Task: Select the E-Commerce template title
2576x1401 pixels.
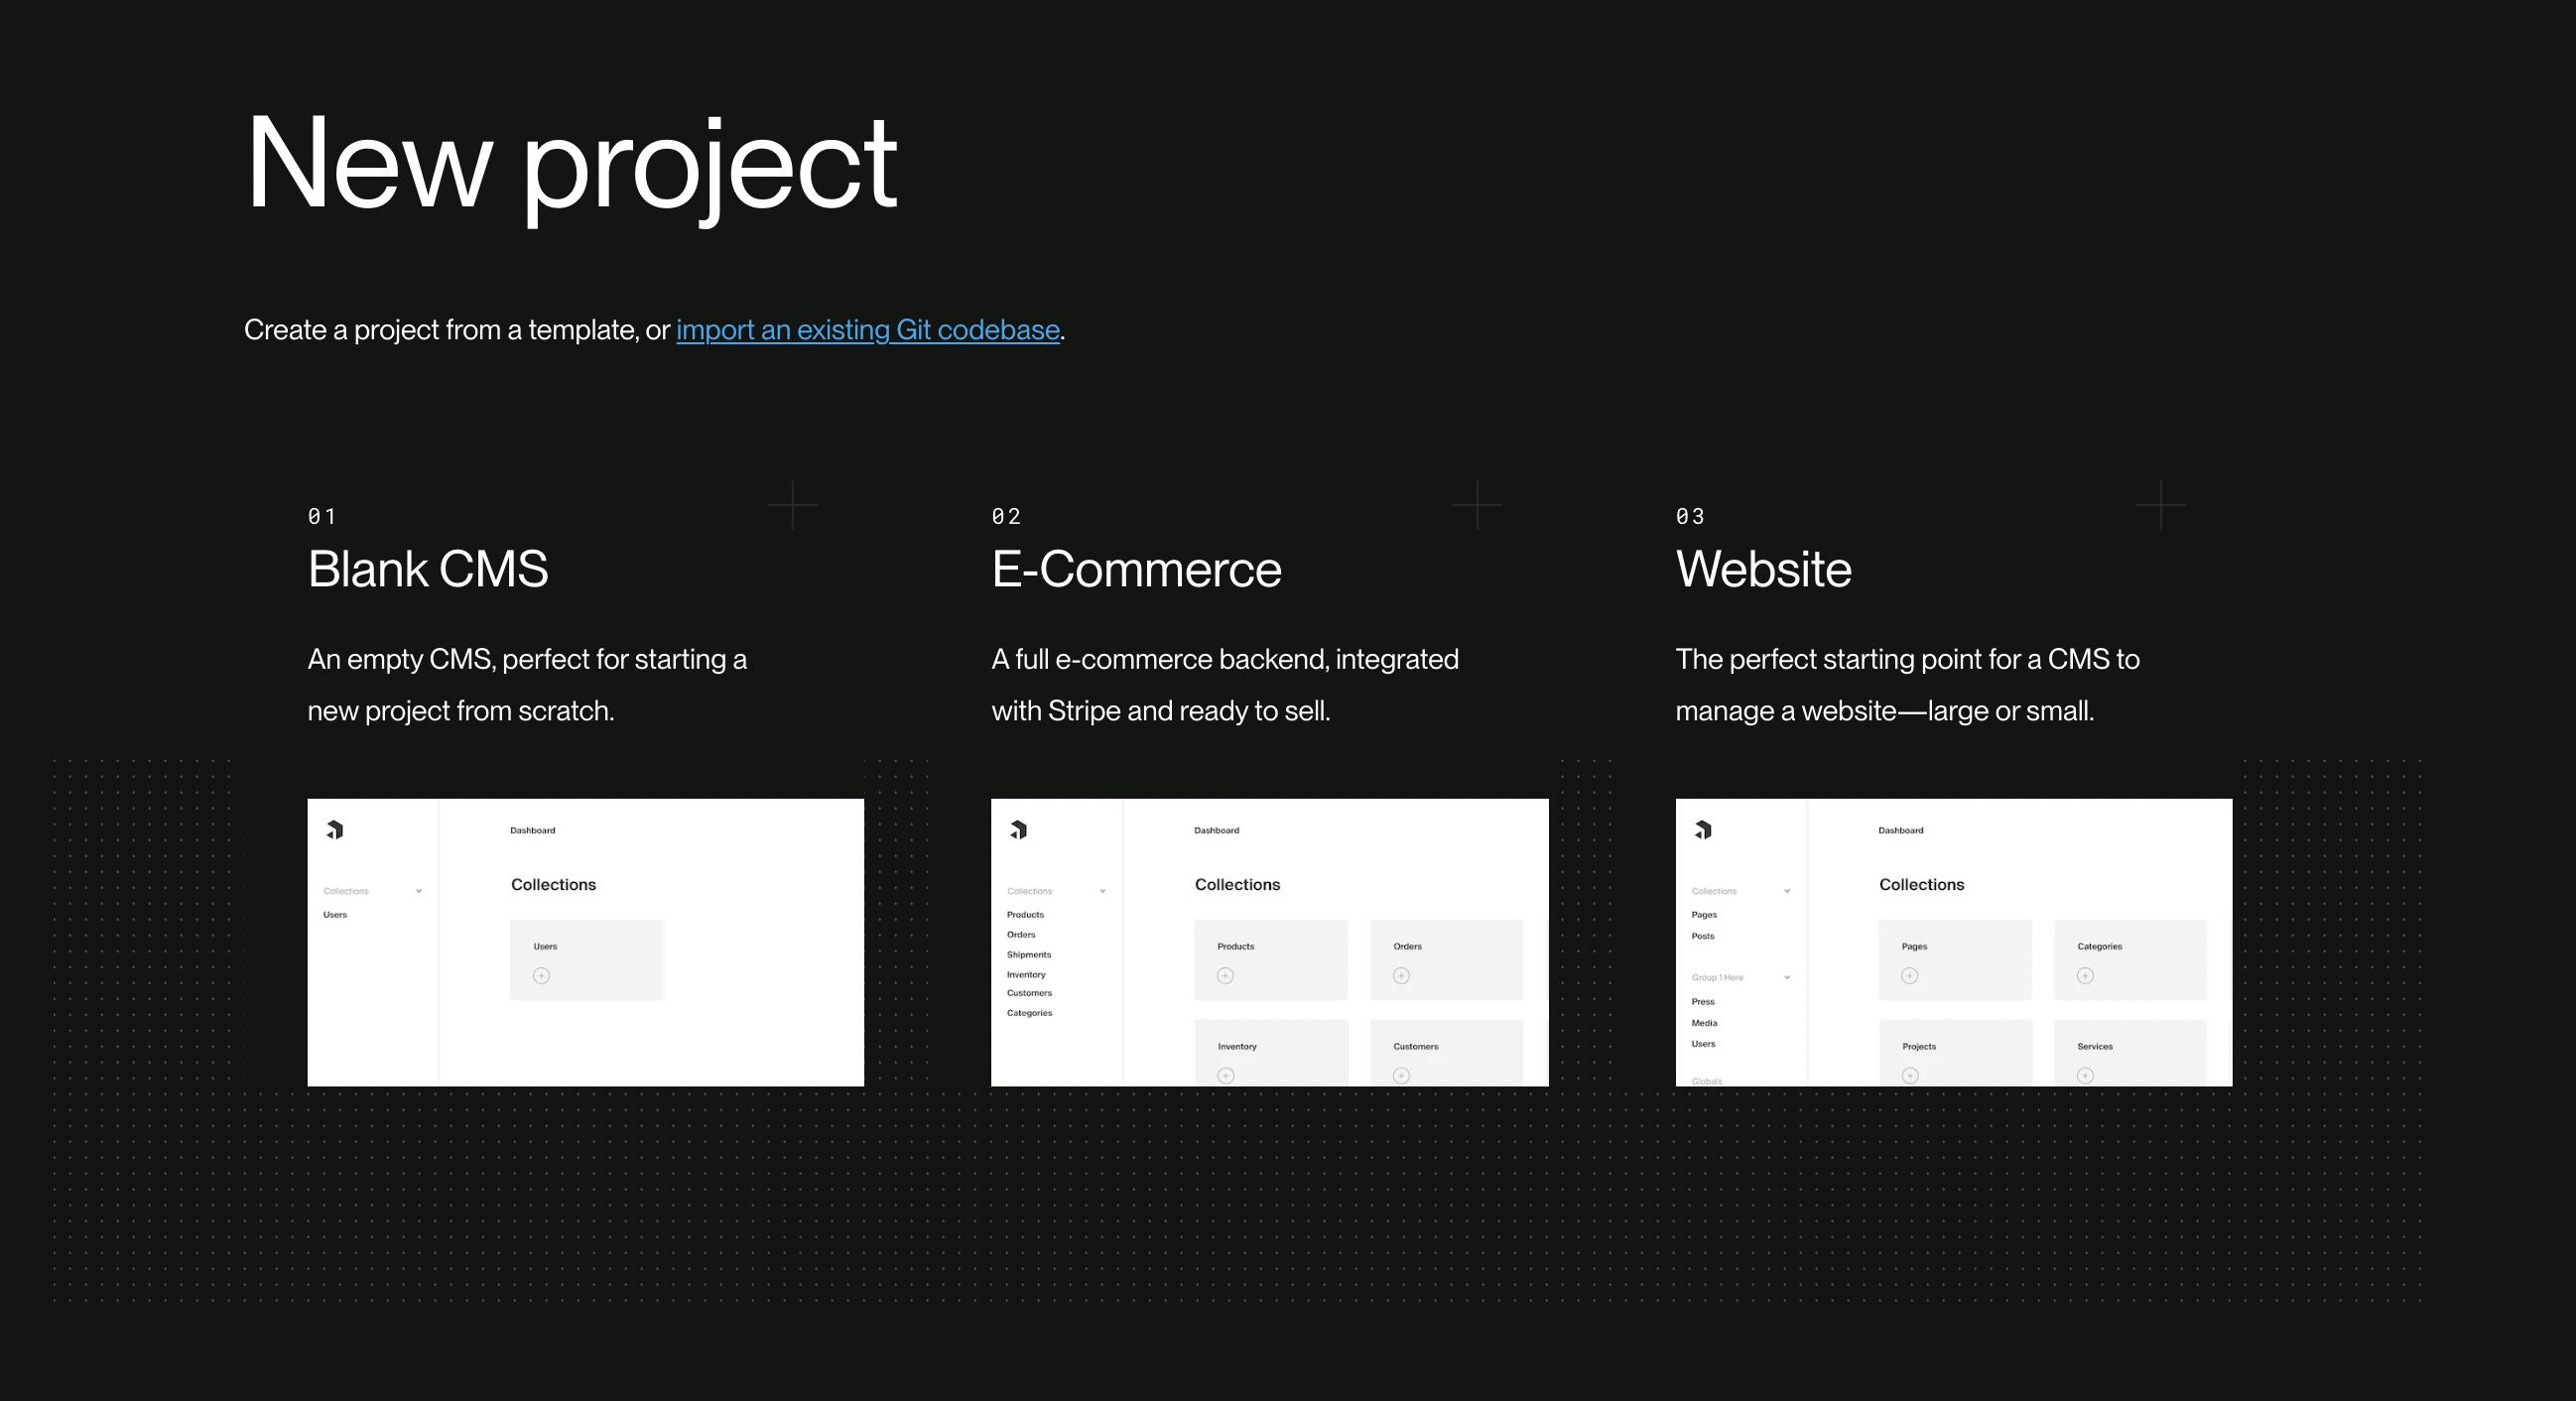Action: click(x=1136, y=569)
